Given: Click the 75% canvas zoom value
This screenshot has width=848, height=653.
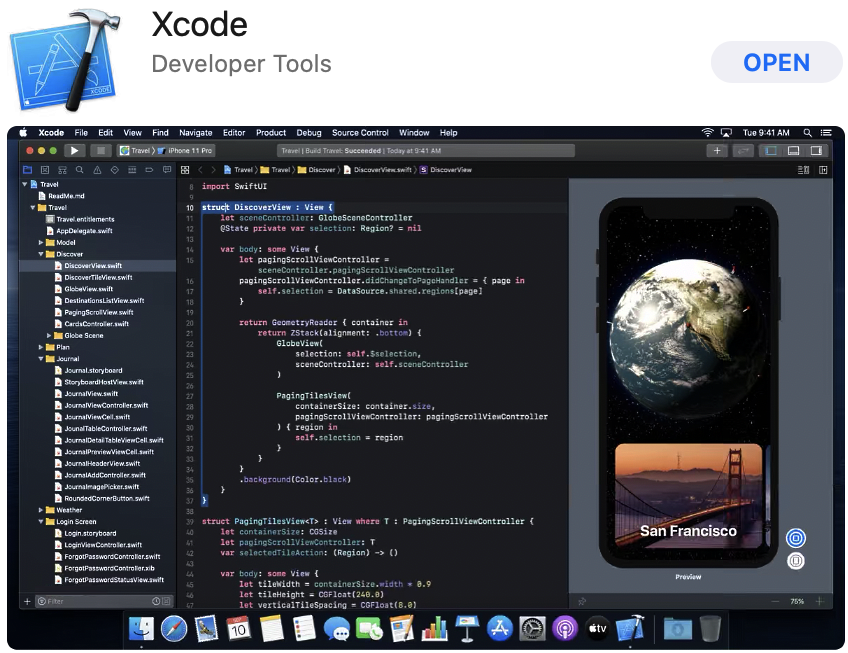Looking at the screenshot, I should pyautogui.click(x=797, y=601).
